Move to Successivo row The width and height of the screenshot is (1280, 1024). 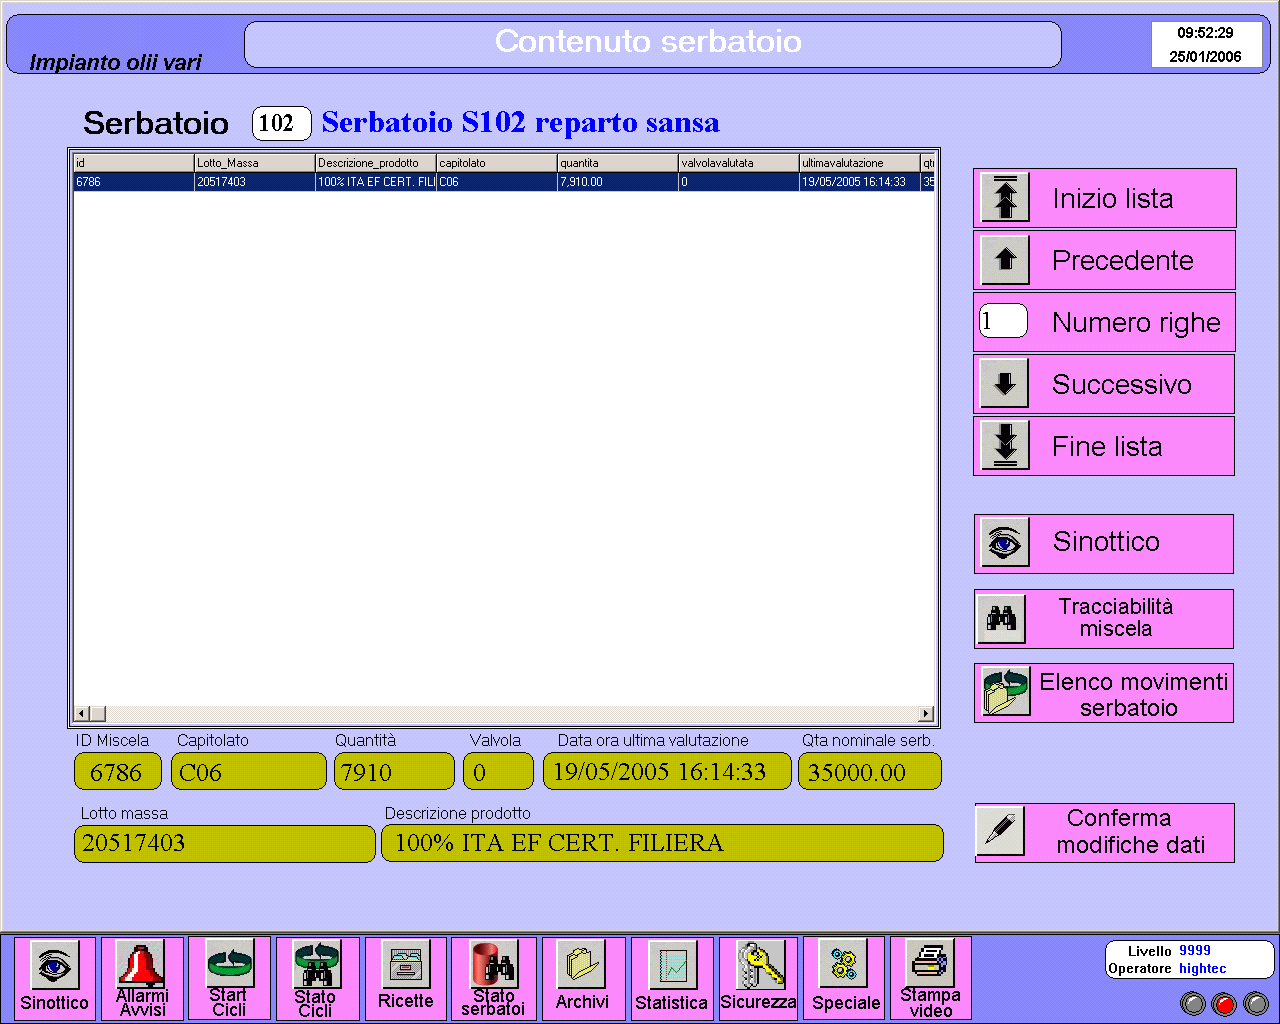[1005, 384]
